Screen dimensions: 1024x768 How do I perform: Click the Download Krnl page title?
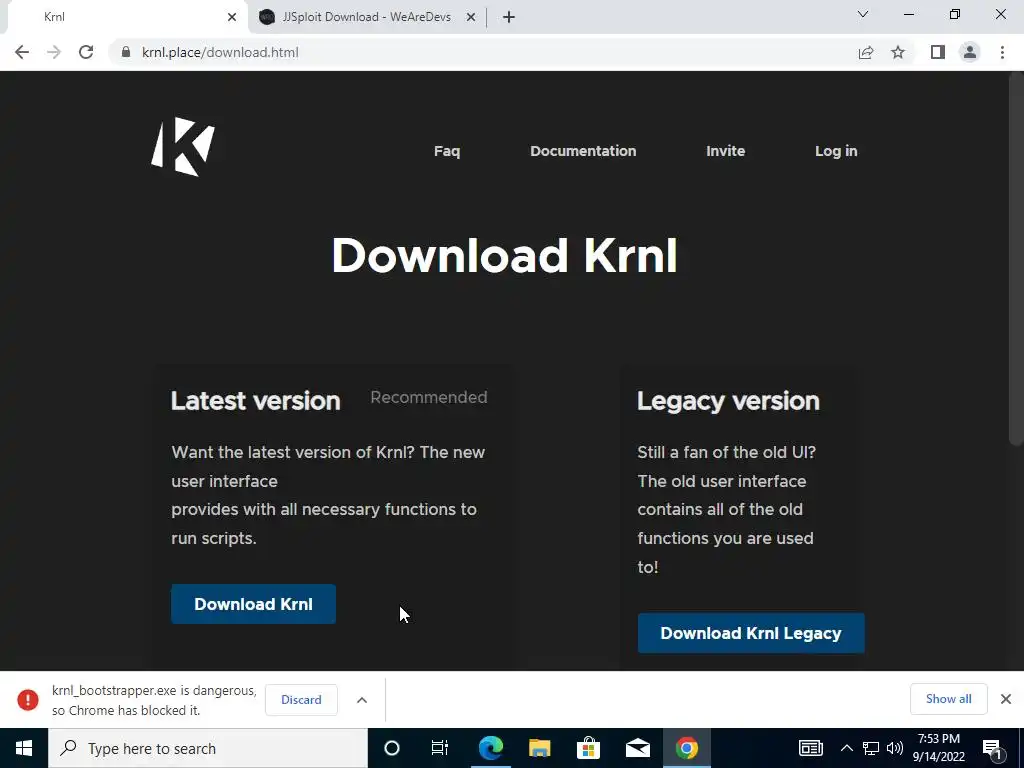pyautogui.click(x=504, y=255)
